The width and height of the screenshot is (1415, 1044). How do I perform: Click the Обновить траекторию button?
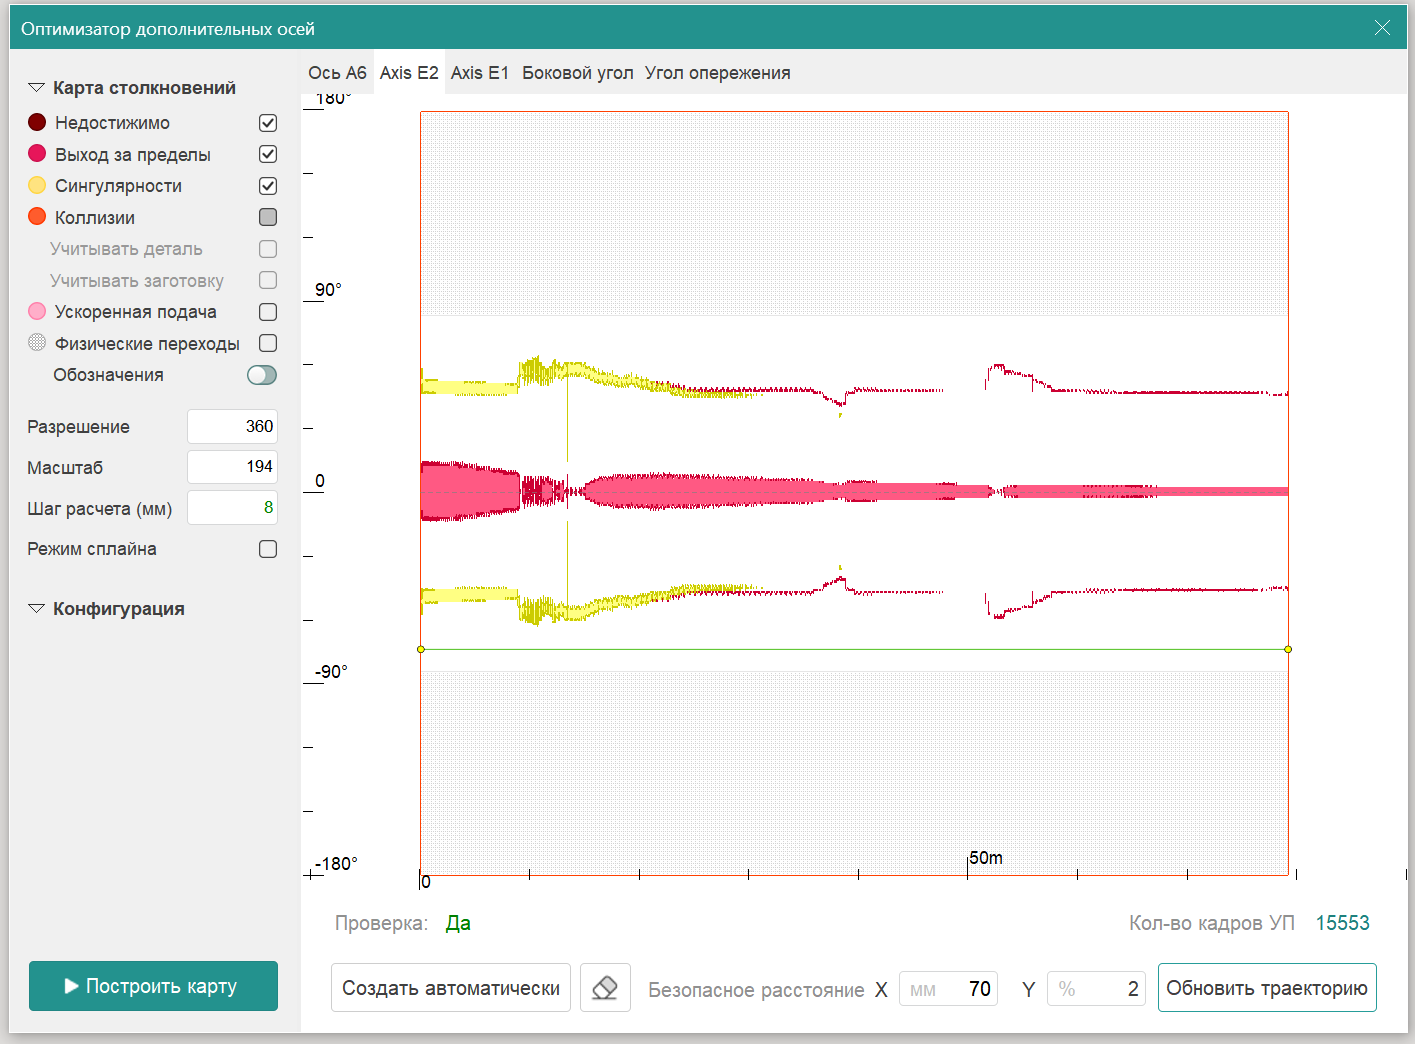click(1267, 988)
